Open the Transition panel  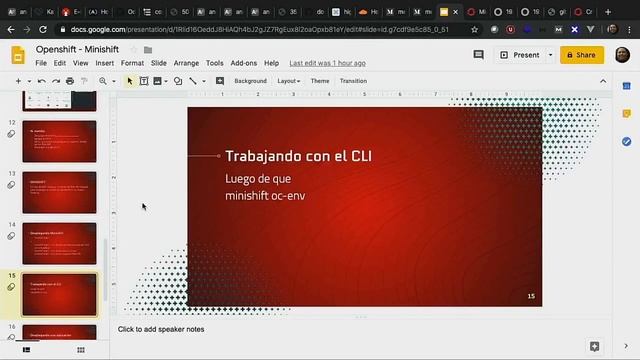(353, 81)
